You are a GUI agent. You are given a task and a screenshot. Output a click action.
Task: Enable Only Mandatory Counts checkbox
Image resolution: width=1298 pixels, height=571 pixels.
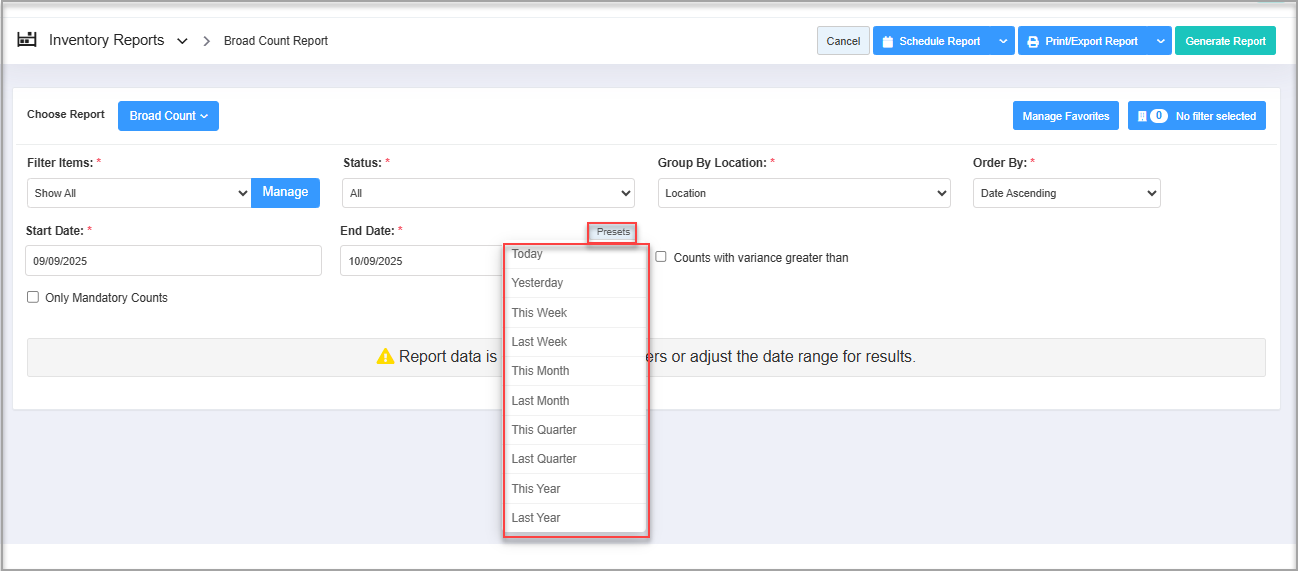point(33,297)
